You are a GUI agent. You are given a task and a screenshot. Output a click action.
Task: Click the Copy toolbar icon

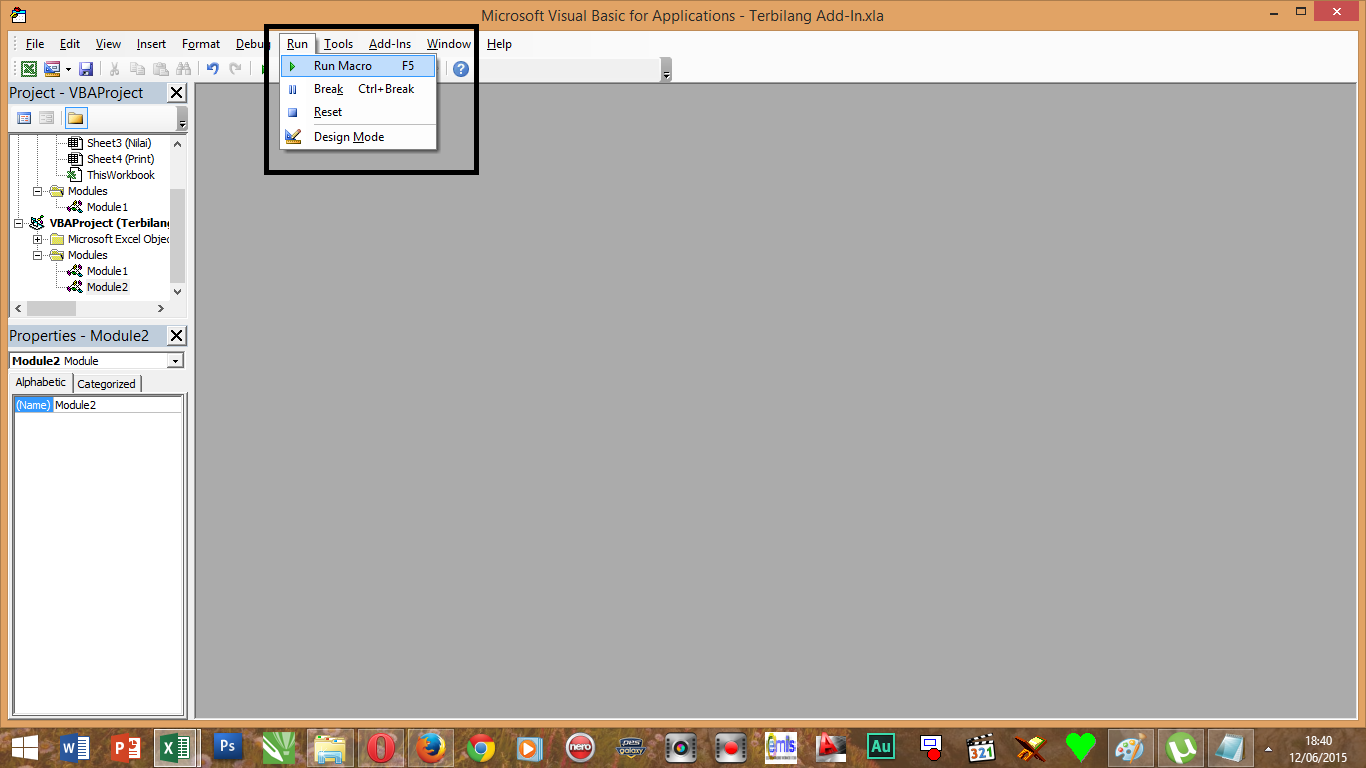coord(137,69)
